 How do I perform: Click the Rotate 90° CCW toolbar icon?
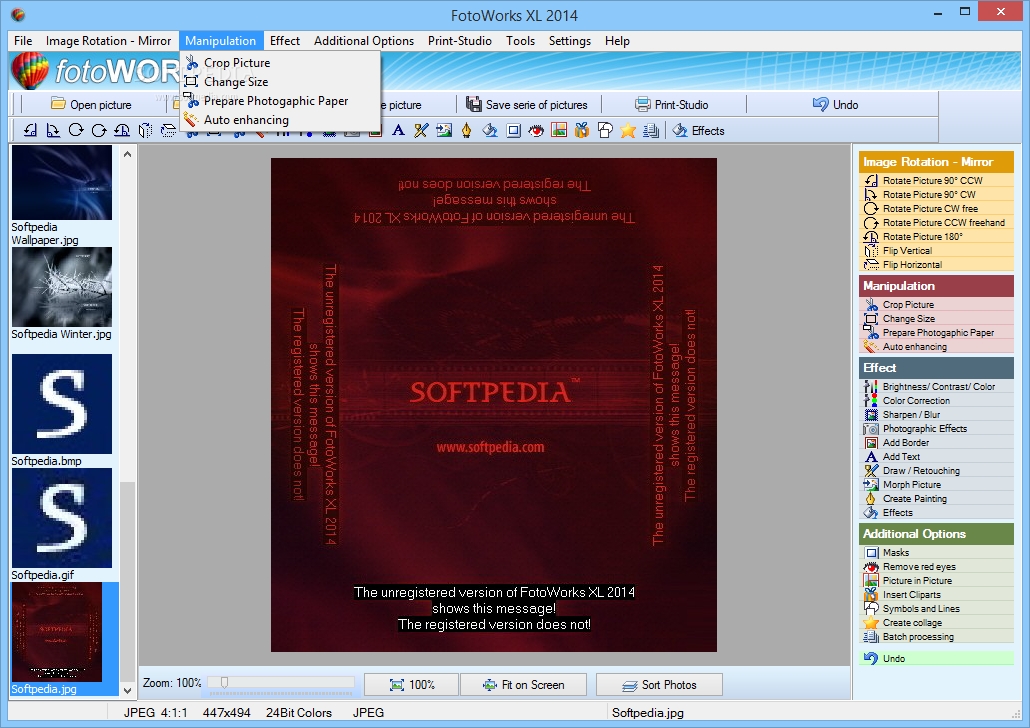30,130
